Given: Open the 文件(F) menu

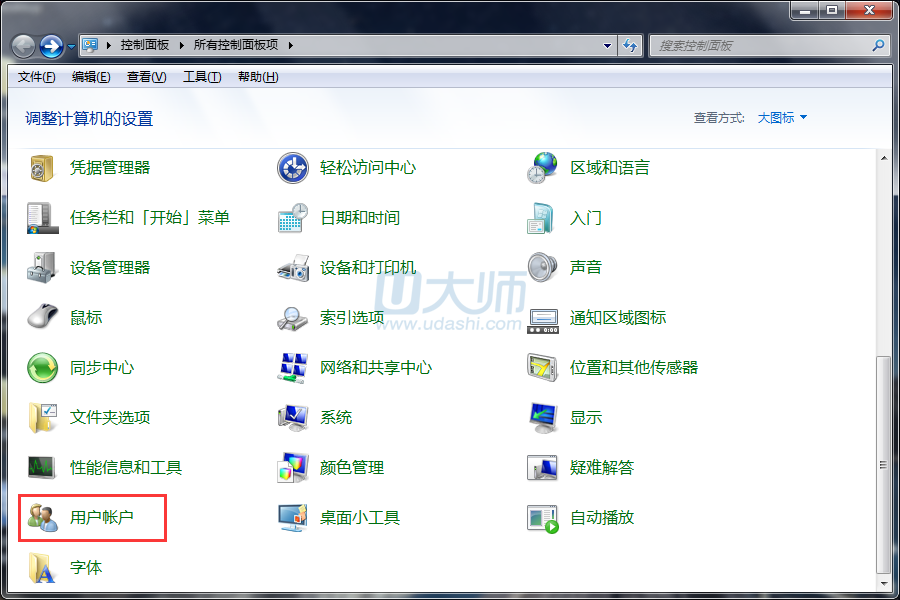Looking at the screenshot, I should coord(36,77).
